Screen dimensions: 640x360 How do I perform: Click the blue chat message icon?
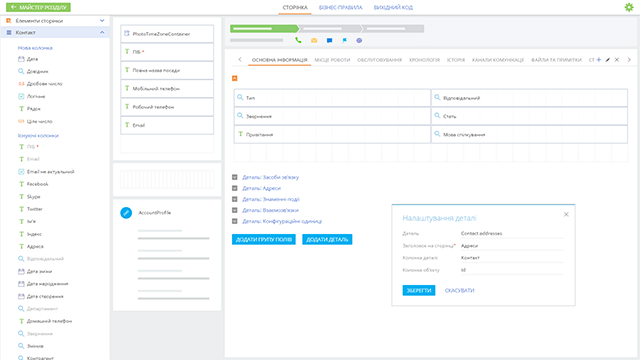[x=329, y=40]
